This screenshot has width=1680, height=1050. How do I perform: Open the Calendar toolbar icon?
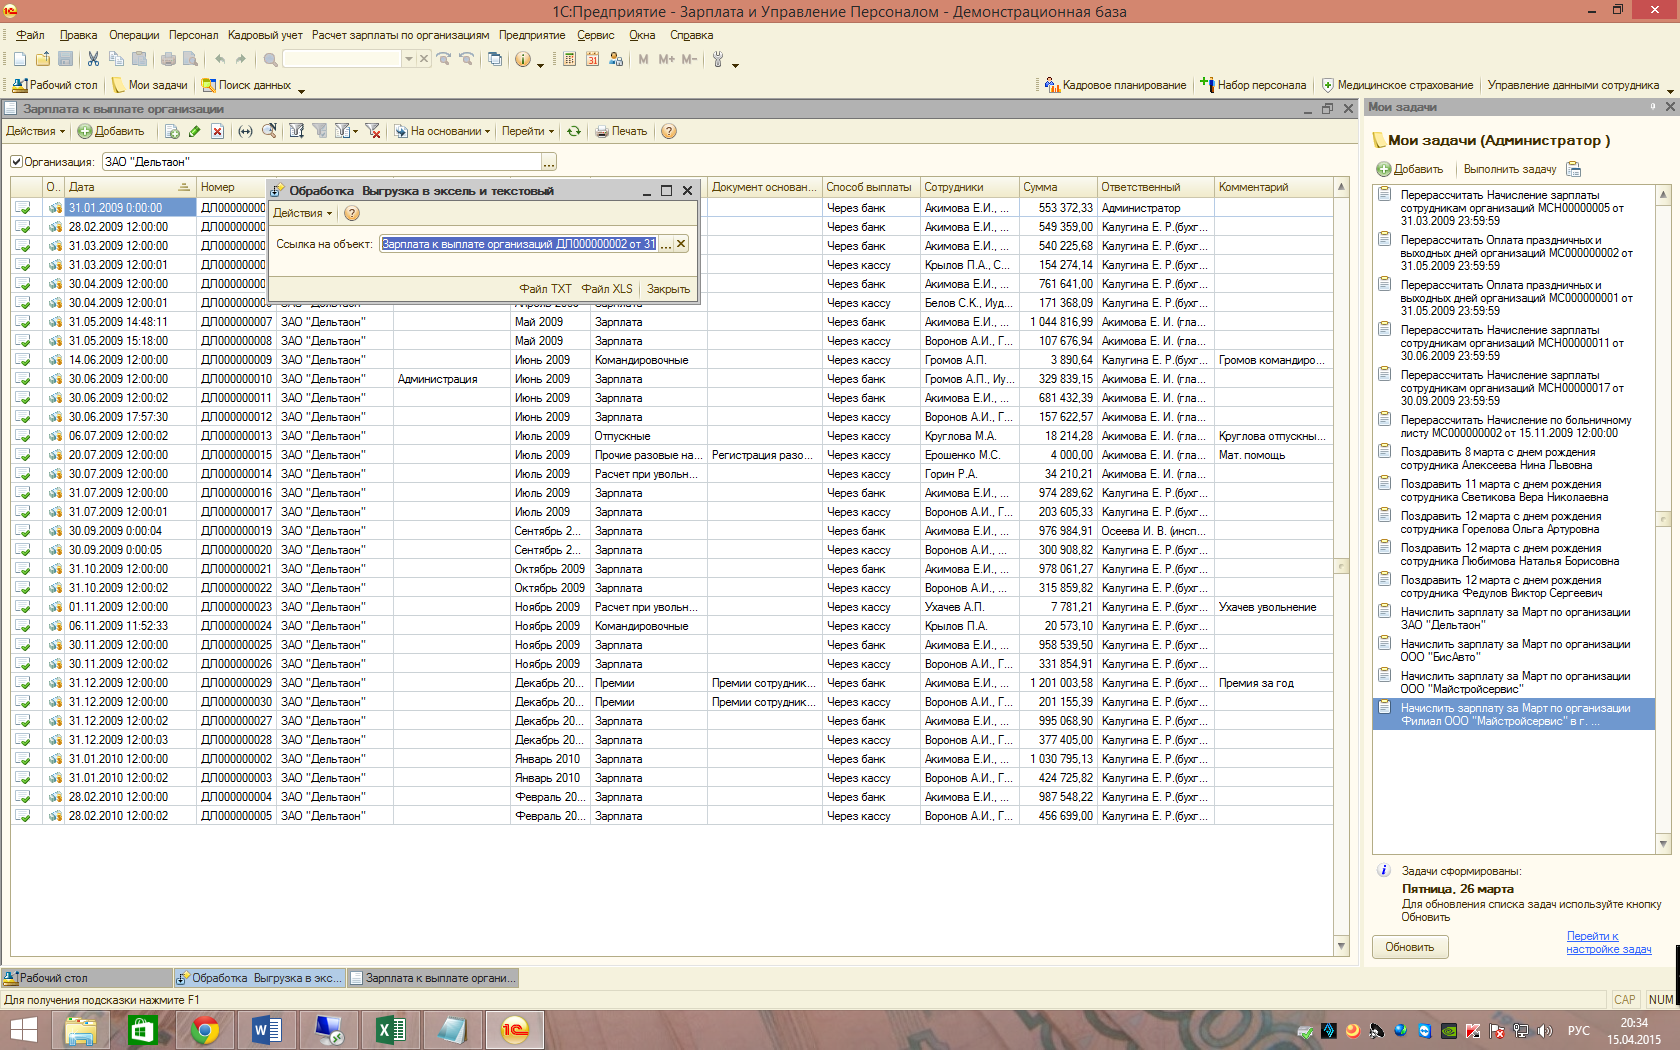coord(592,59)
